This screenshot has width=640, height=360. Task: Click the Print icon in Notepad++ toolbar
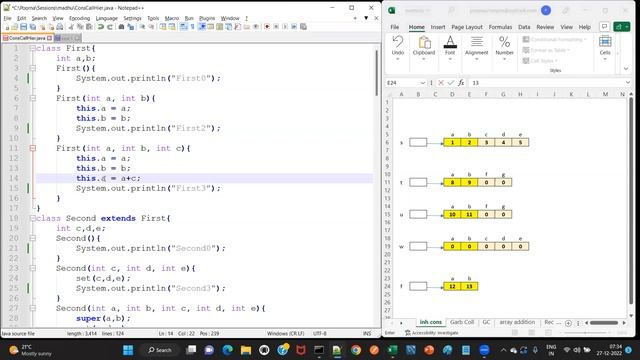pos(60,27)
